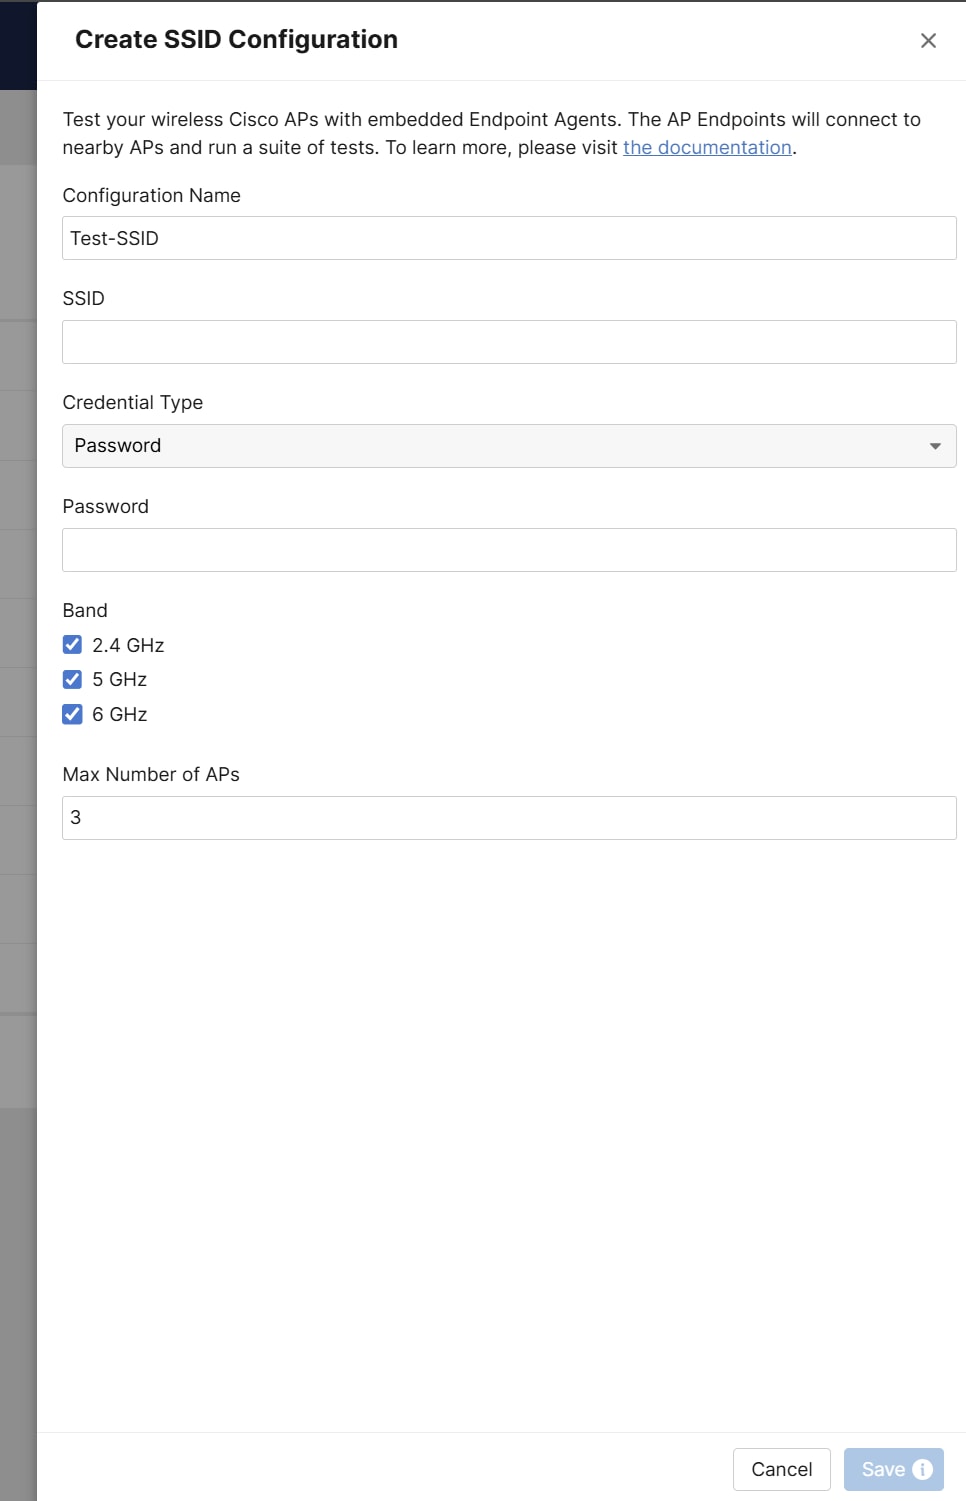Image resolution: width=966 pixels, height=1501 pixels.
Task: Open the documentation link
Action: click(x=706, y=147)
